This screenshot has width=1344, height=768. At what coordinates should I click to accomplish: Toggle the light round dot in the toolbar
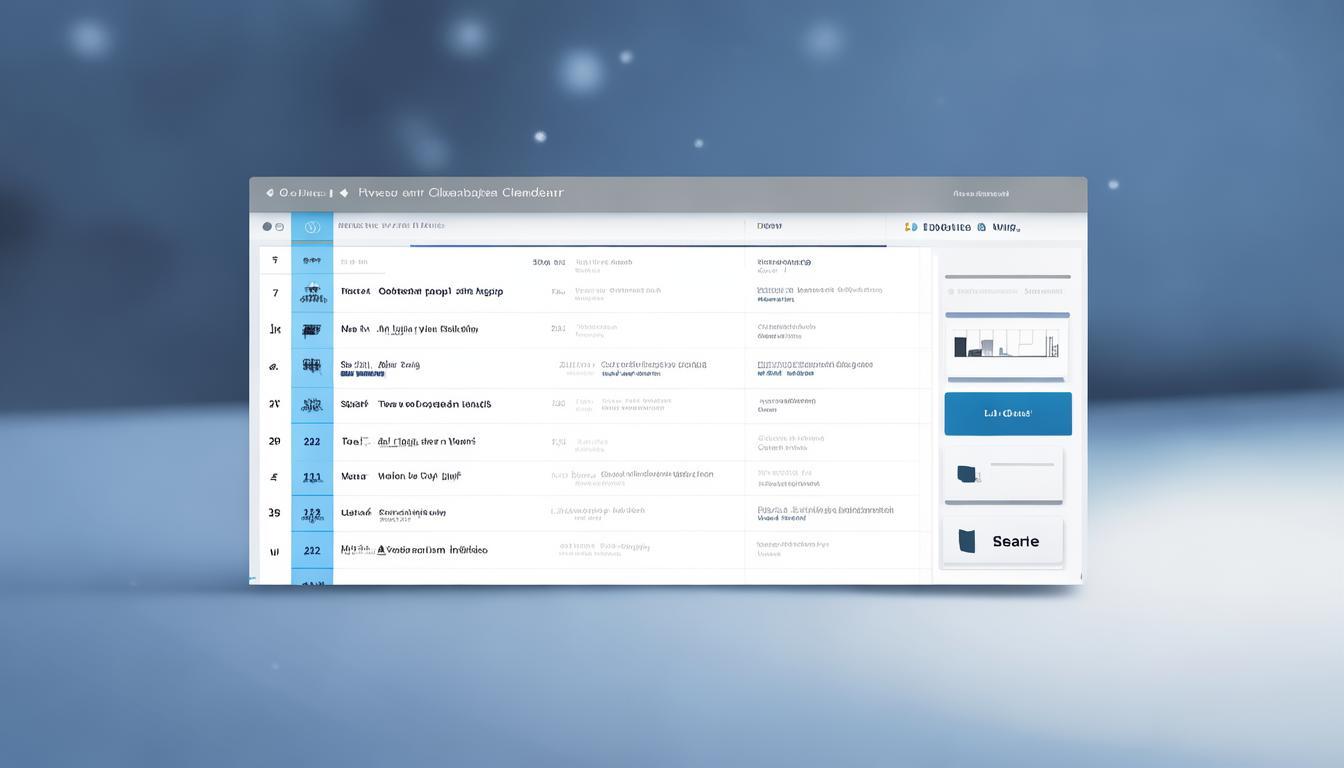click(x=279, y=227)
